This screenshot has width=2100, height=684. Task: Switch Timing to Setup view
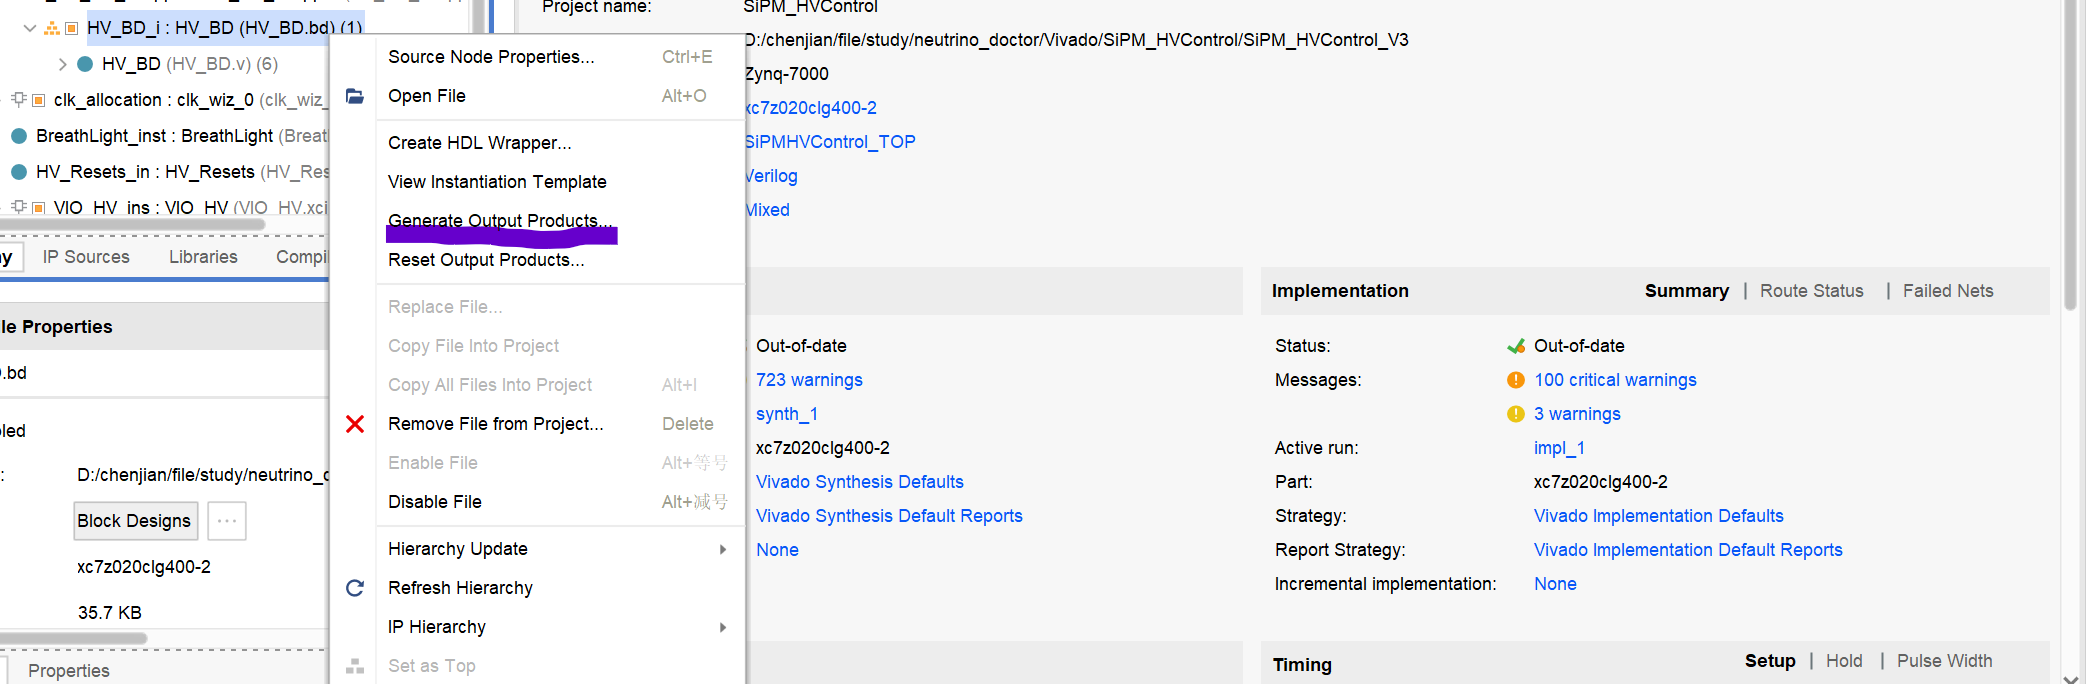pyautogui.click(x=1769, y=661)
